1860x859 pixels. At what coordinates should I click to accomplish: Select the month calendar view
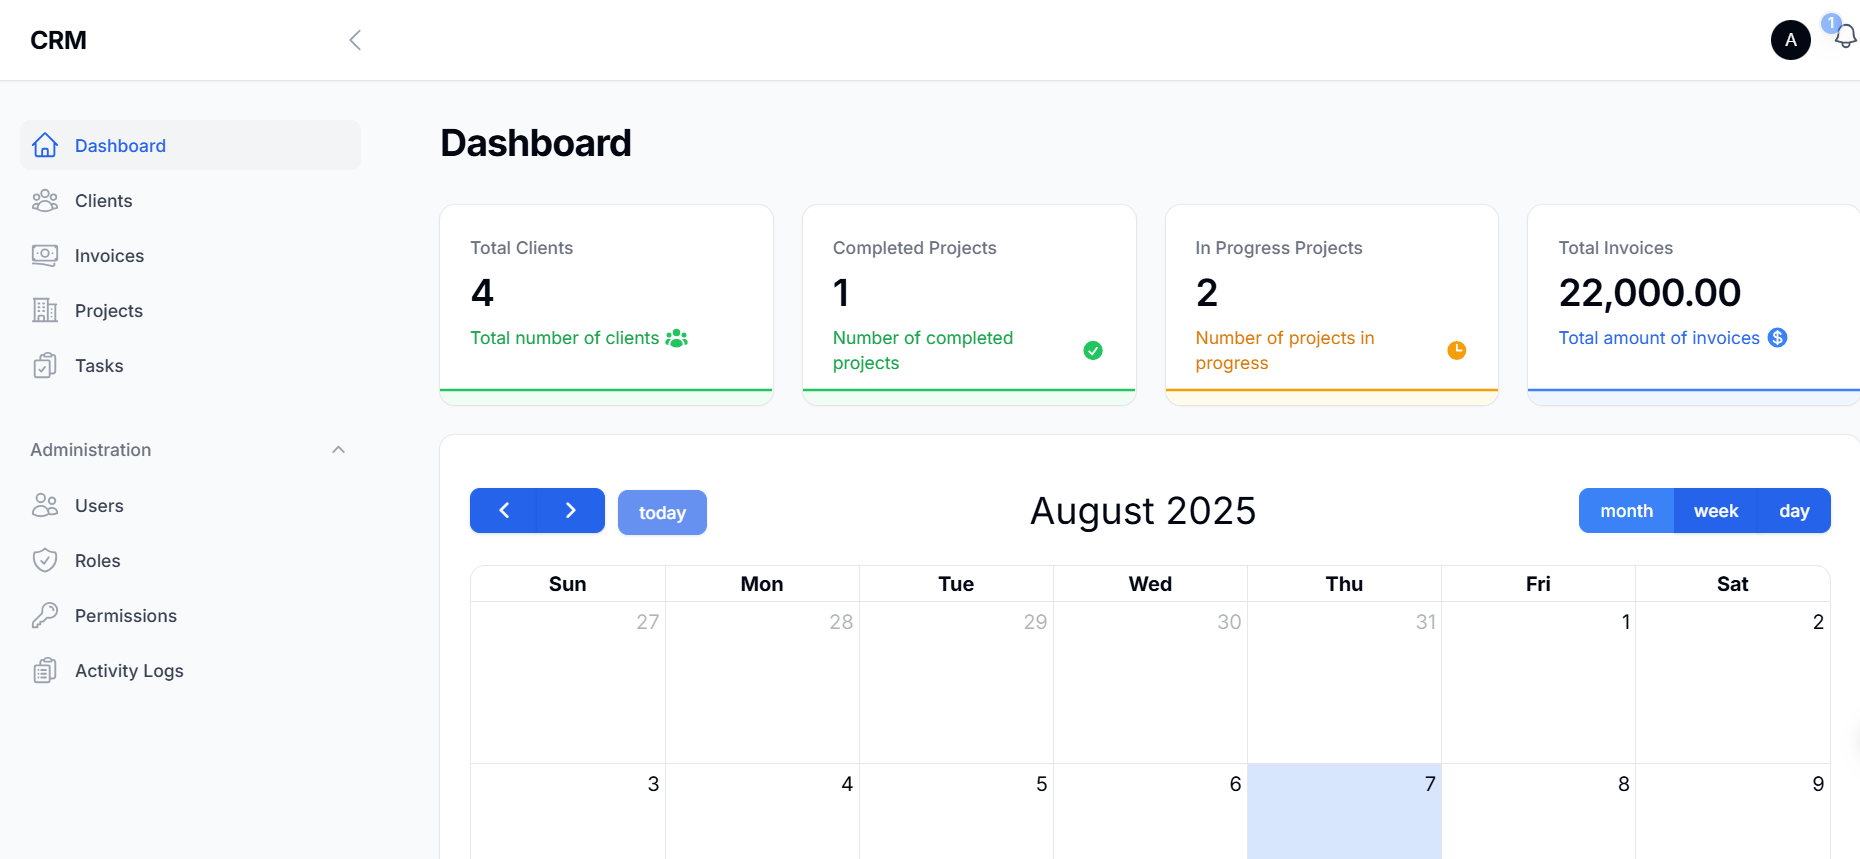1626,511
